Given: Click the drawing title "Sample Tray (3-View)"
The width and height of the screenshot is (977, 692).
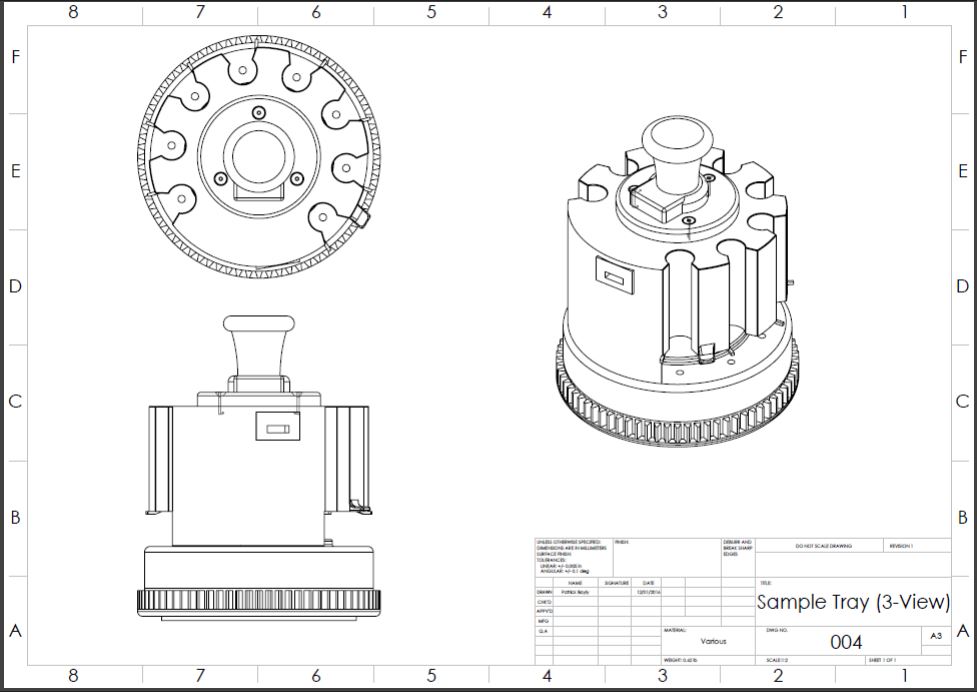Looking at the screenshot, I should click(x=852, y=602).
